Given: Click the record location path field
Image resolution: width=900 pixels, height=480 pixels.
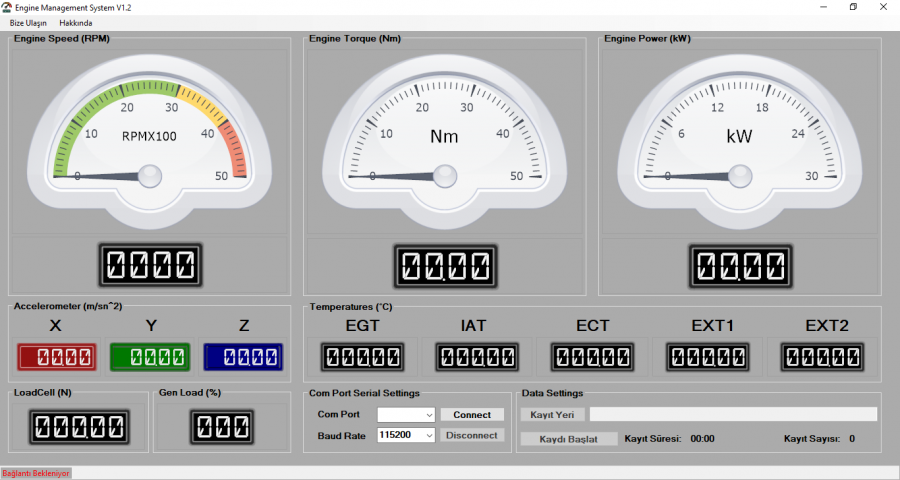Looking at the screenshot, I should (733, 414).
